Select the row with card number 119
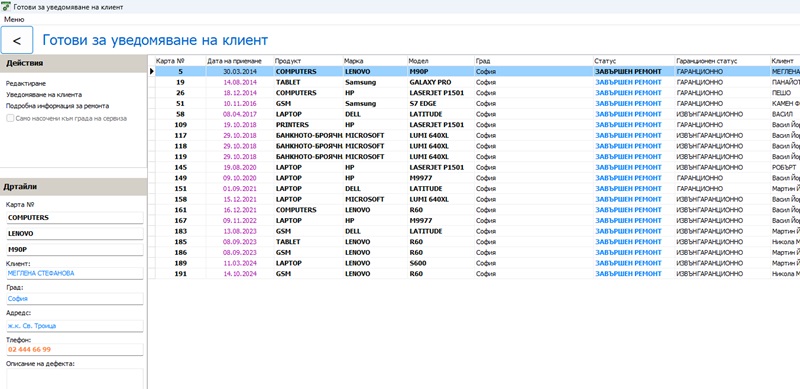Screen dimensions: 800x389 pos(474,157)
